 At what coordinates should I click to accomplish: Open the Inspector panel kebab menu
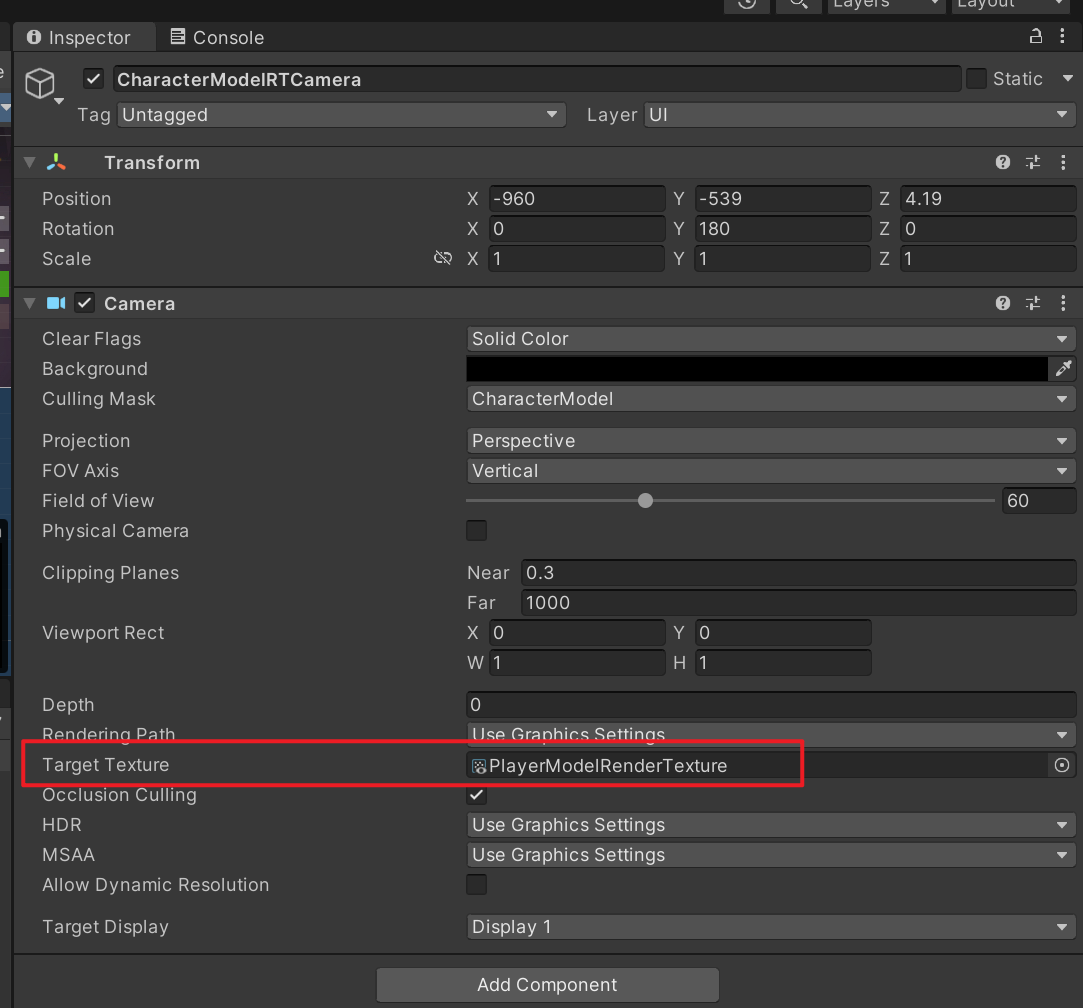[x=1062, y=37]
